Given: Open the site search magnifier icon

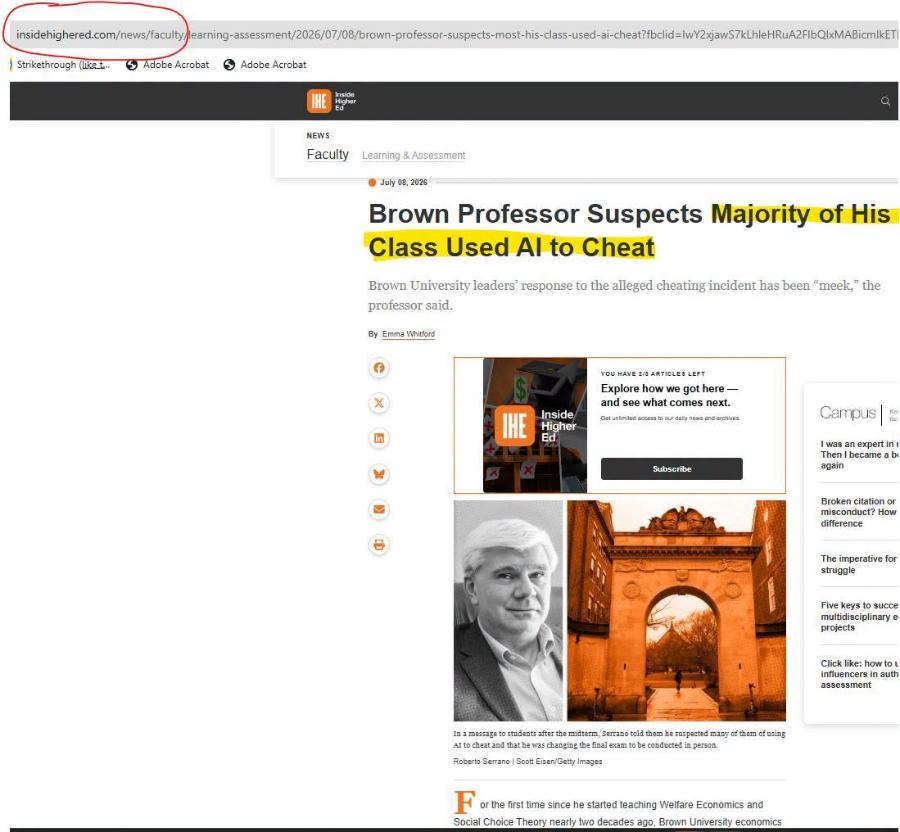Looking at the screenshot, I should [x=885, y=101].
